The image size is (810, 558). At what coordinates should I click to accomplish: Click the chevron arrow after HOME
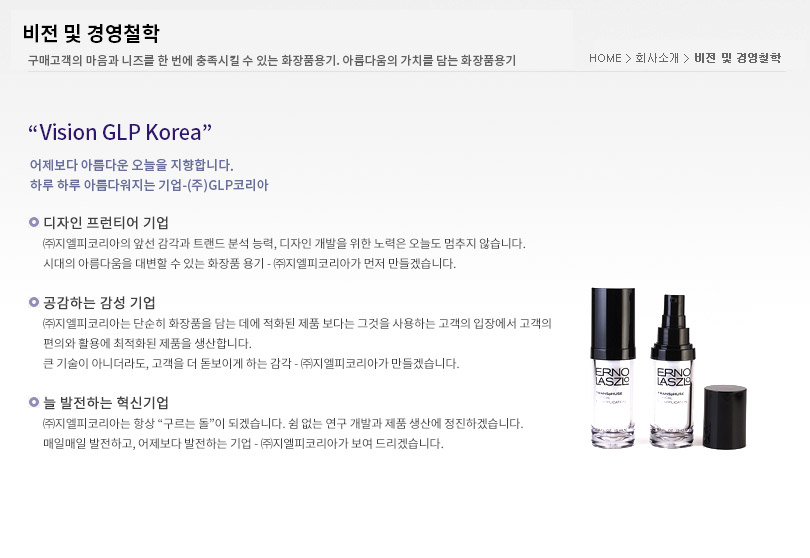[x=628, y=58]
